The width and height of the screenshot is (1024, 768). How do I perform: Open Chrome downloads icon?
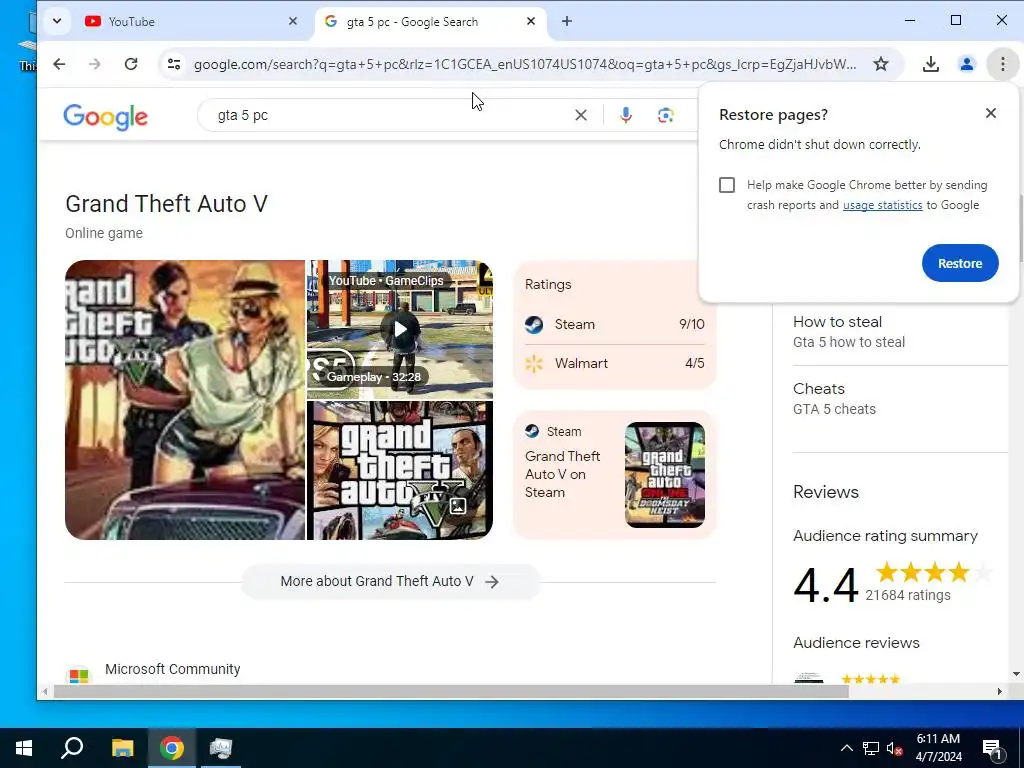pyautogui.click(x=931, y=64)
